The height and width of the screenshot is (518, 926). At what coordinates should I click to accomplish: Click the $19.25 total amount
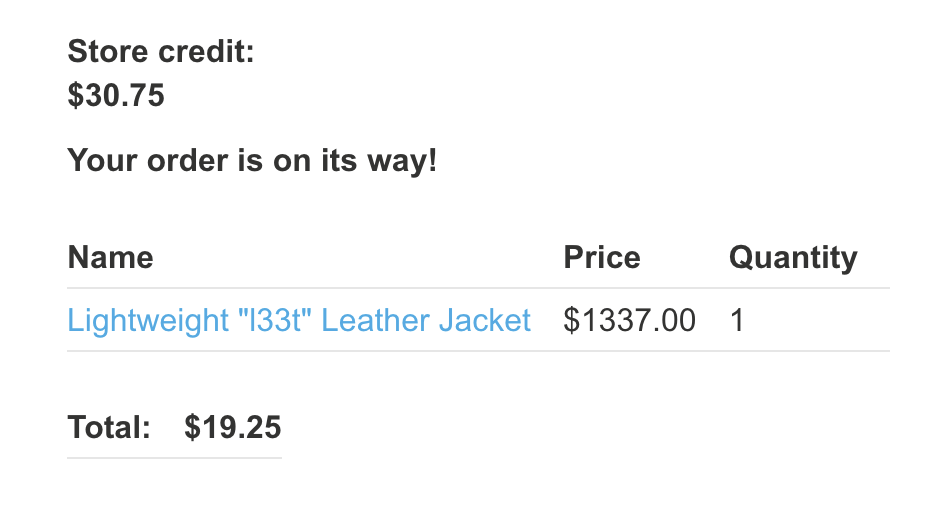pyautogui.click(x=233, y=428)
